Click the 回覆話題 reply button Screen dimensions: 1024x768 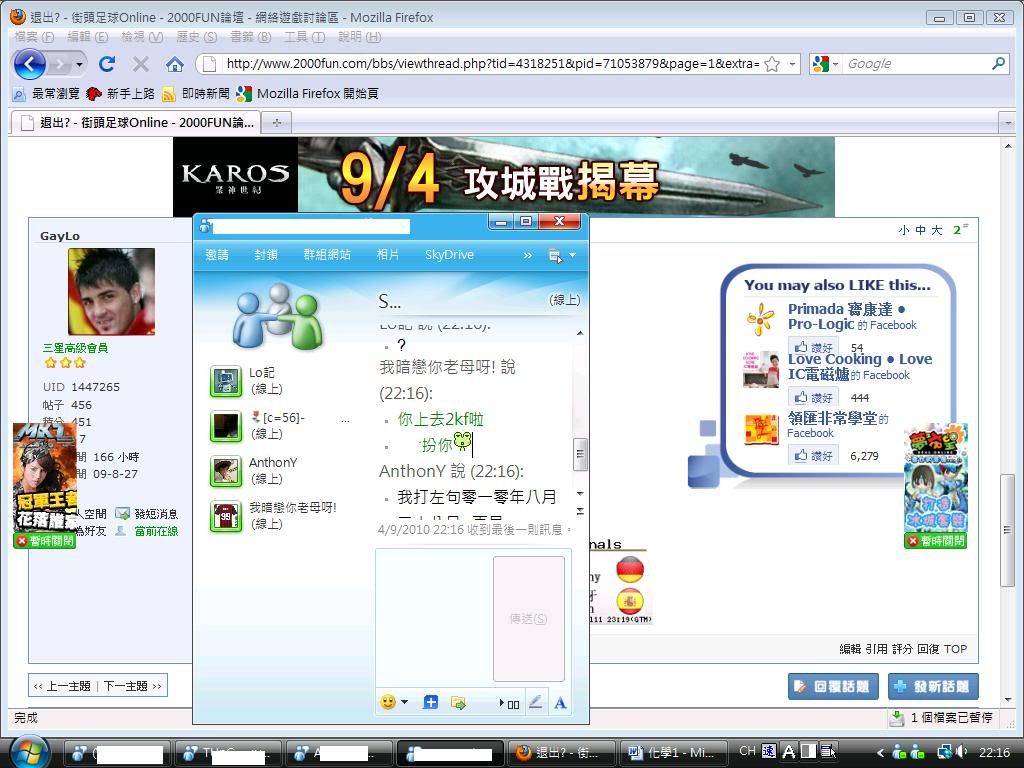click(833, 687)
